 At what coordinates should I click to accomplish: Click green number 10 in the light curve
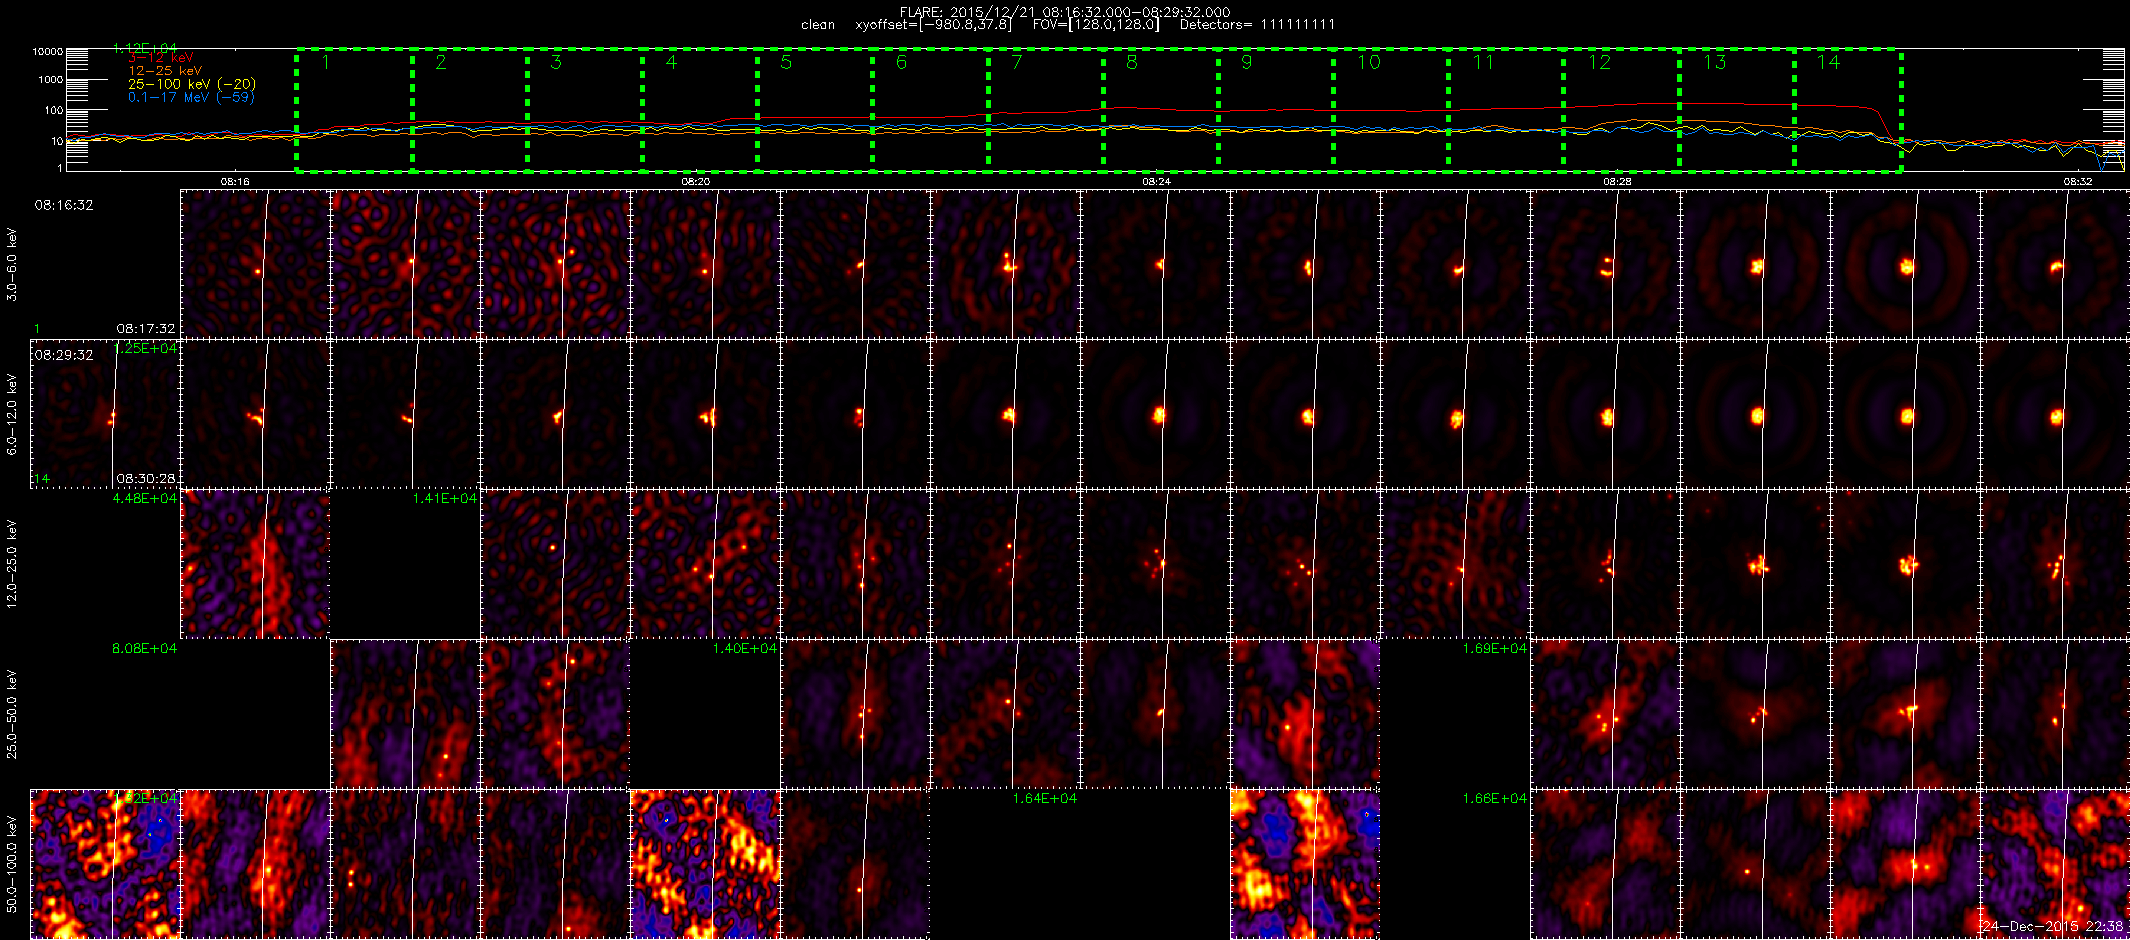click(x=1368, y=63)
